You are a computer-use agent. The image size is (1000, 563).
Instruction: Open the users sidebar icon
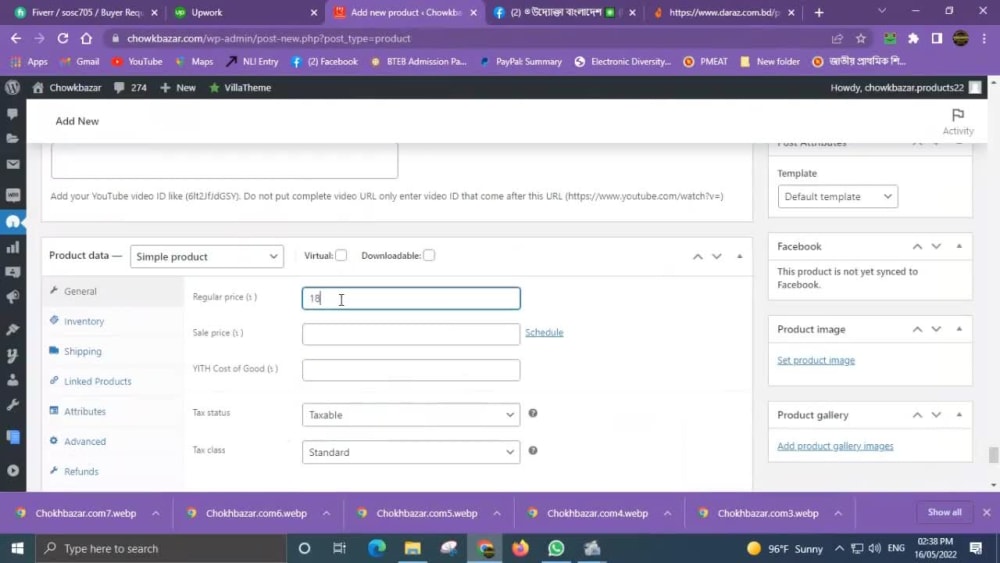point(13,380)
